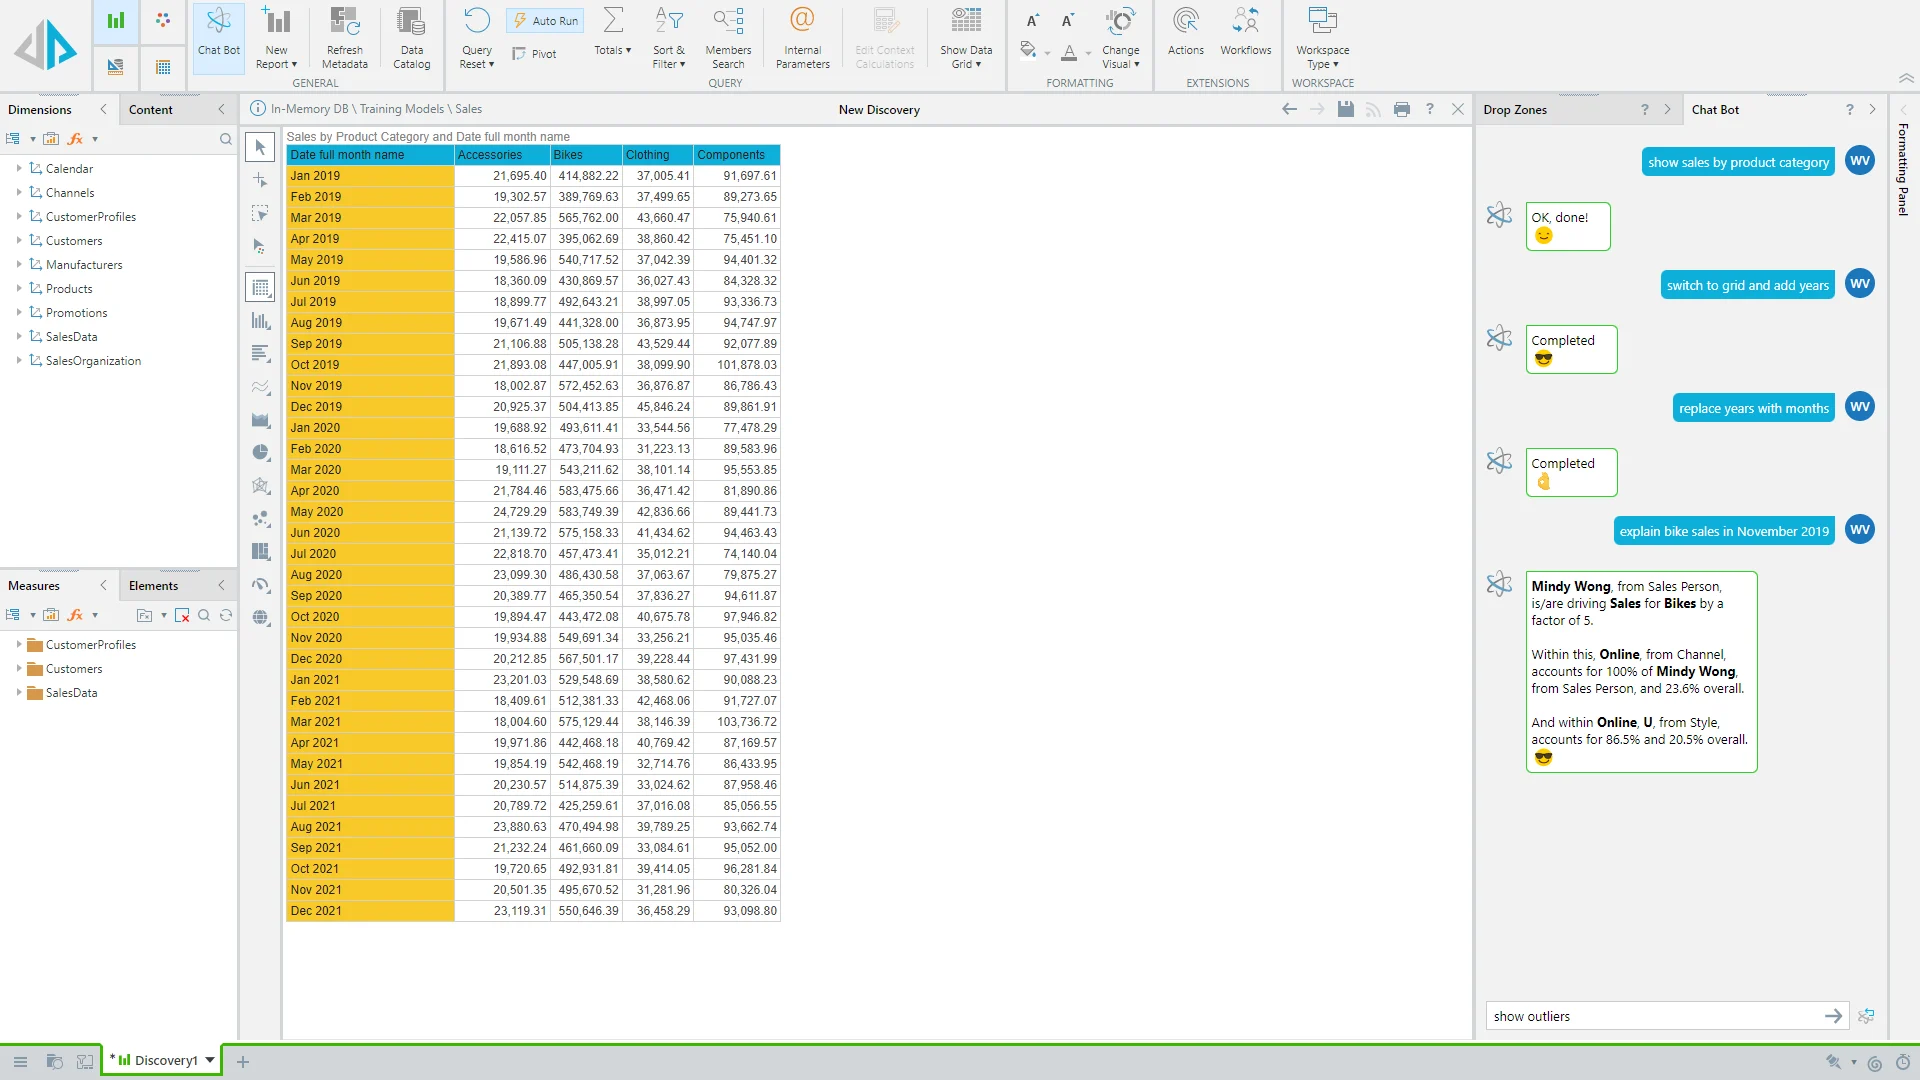
Task: Send the chat message with arrow button
Action: 1833,1016
